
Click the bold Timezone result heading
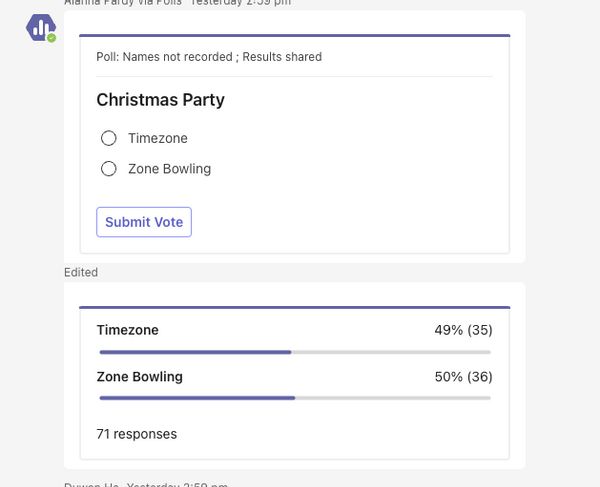127,330
